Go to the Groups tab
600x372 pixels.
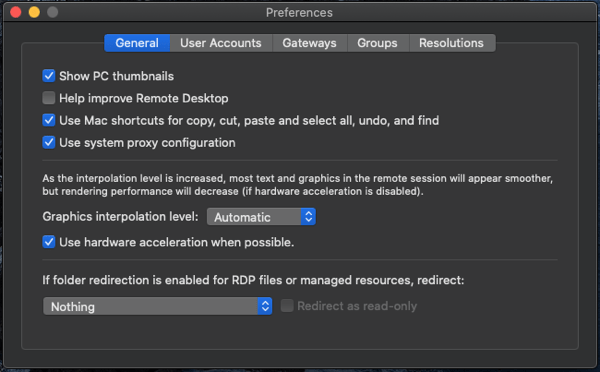tap(377, 43)
